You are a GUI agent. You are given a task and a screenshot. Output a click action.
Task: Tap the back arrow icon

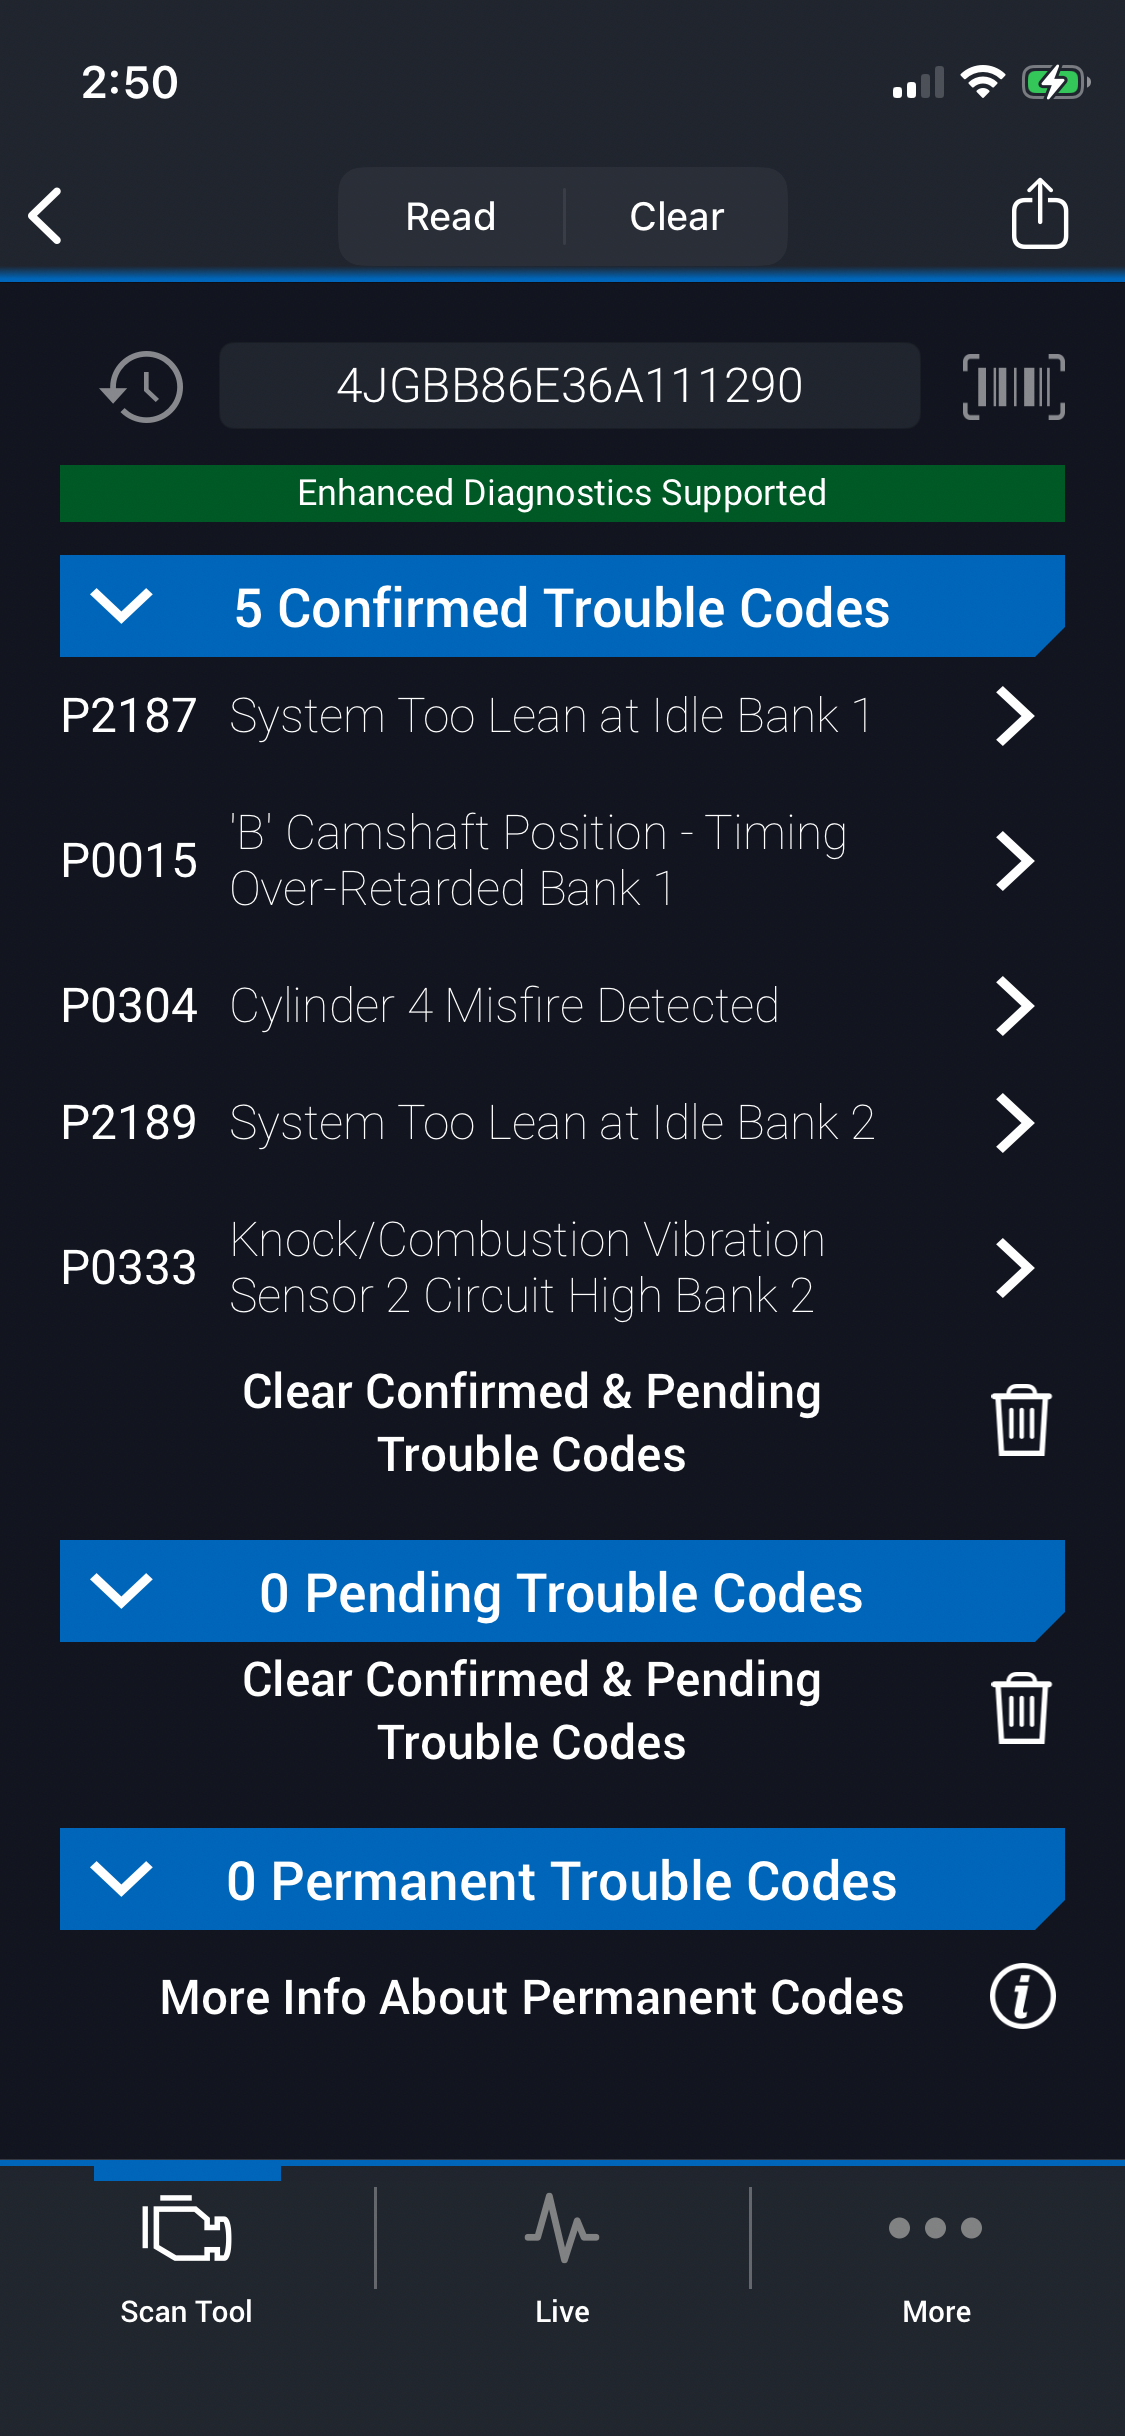tap(46, 215)
